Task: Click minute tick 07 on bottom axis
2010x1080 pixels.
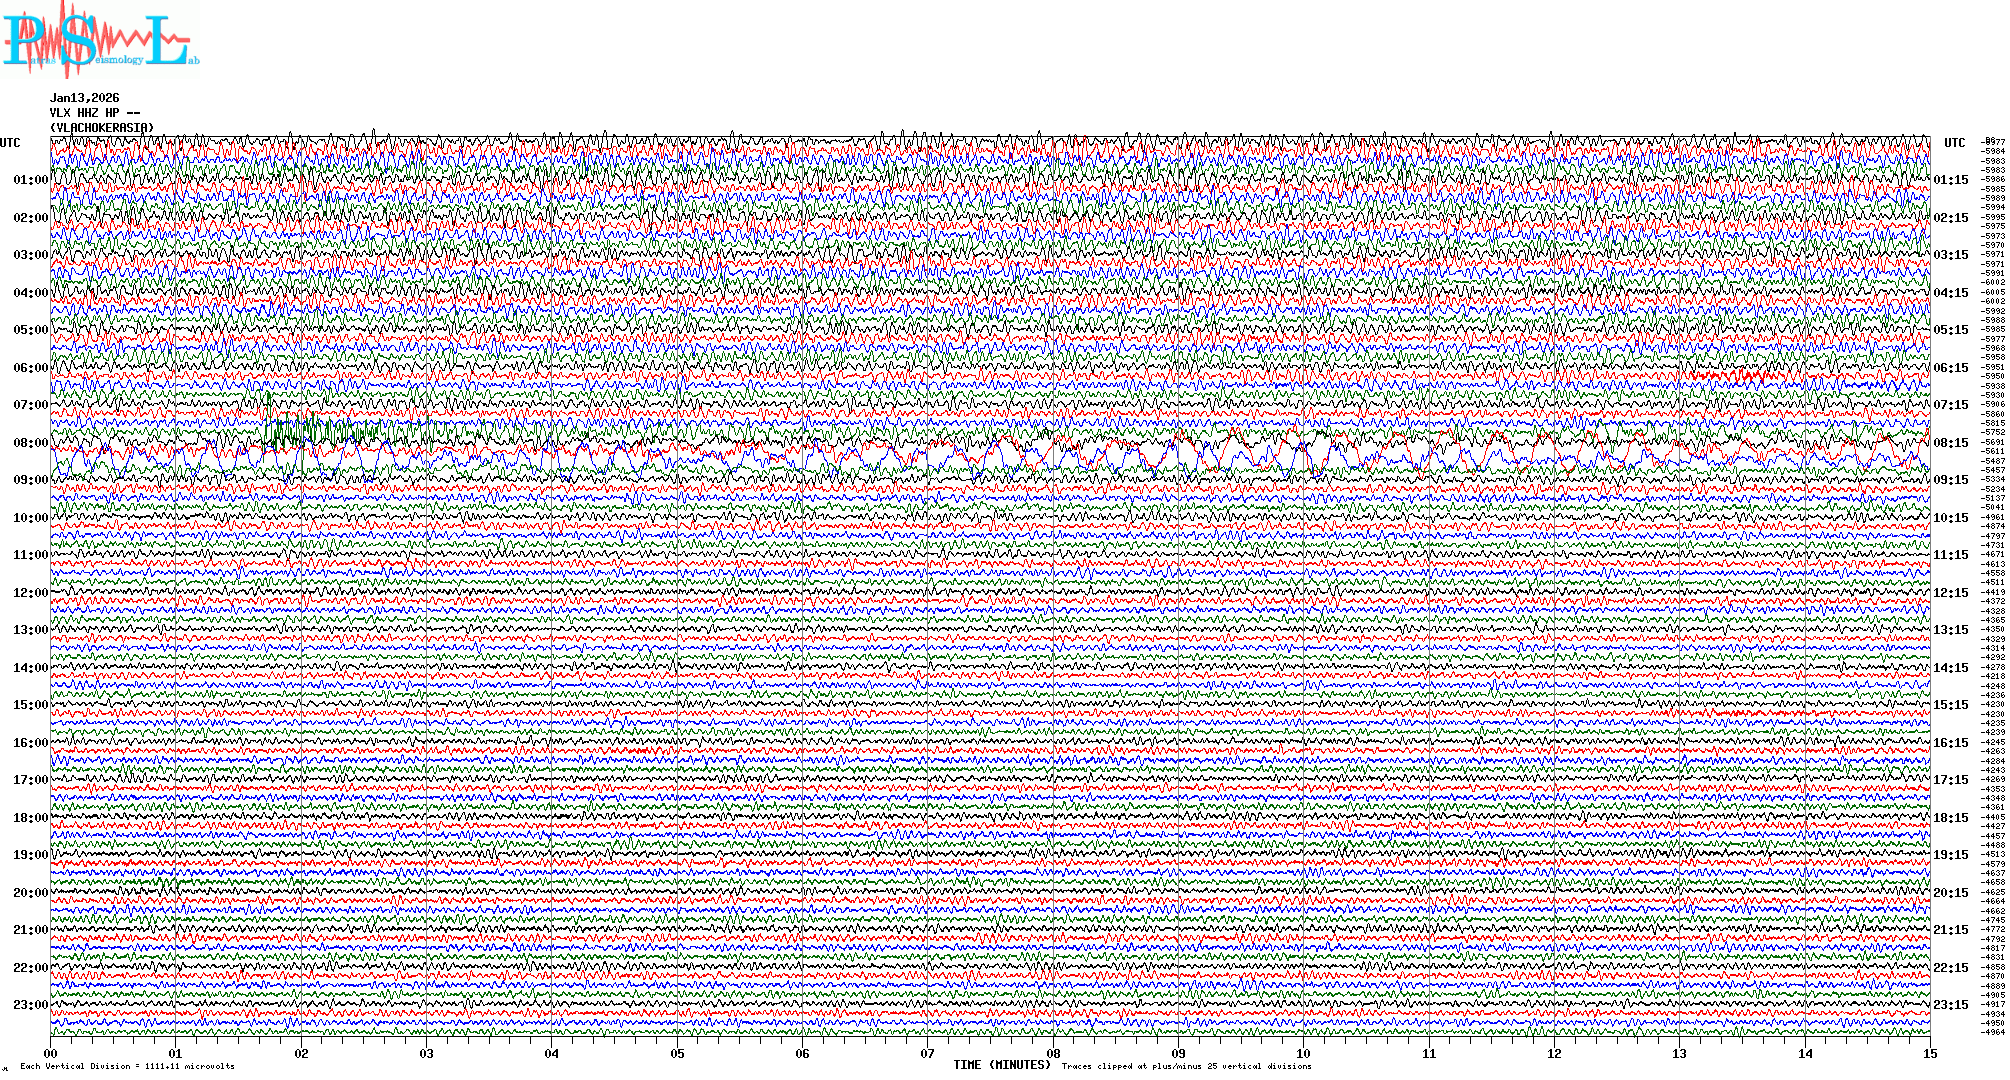Action: (927, 1054)
